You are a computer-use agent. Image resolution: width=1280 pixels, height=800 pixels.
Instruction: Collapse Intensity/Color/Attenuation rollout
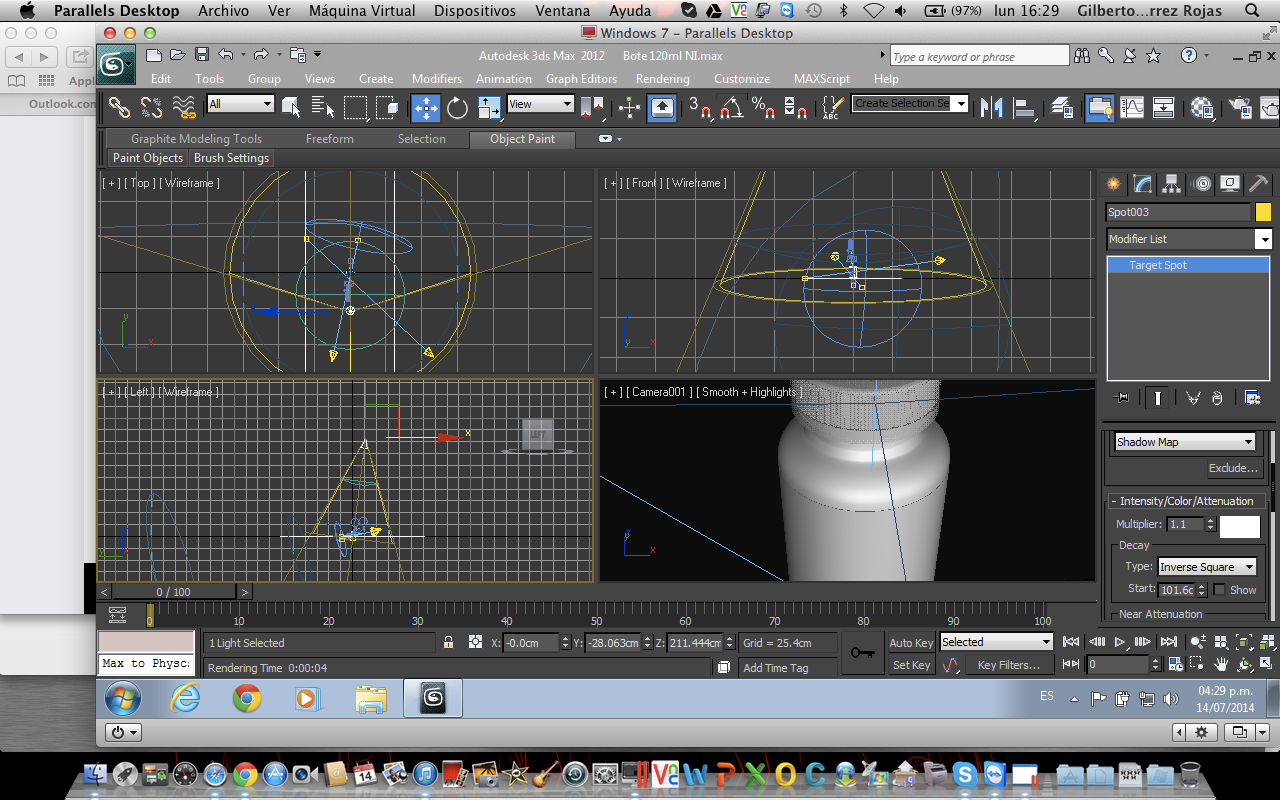(x=1186, y=501)
